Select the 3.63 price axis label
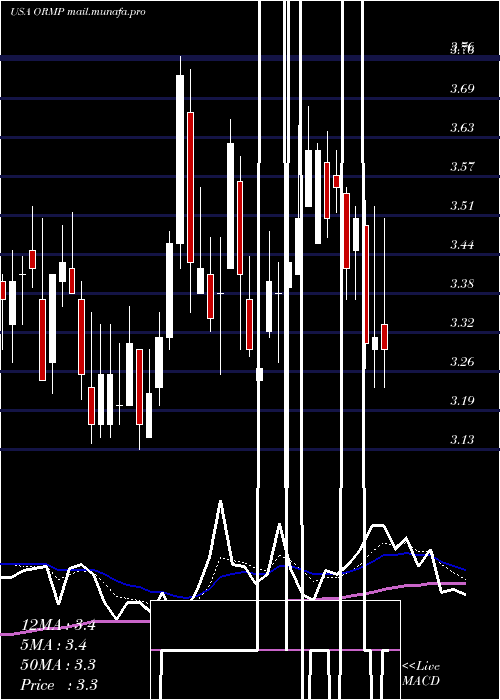Image resolution: width=500 pixels, height=700 pixels. click(x=462, y=128)
